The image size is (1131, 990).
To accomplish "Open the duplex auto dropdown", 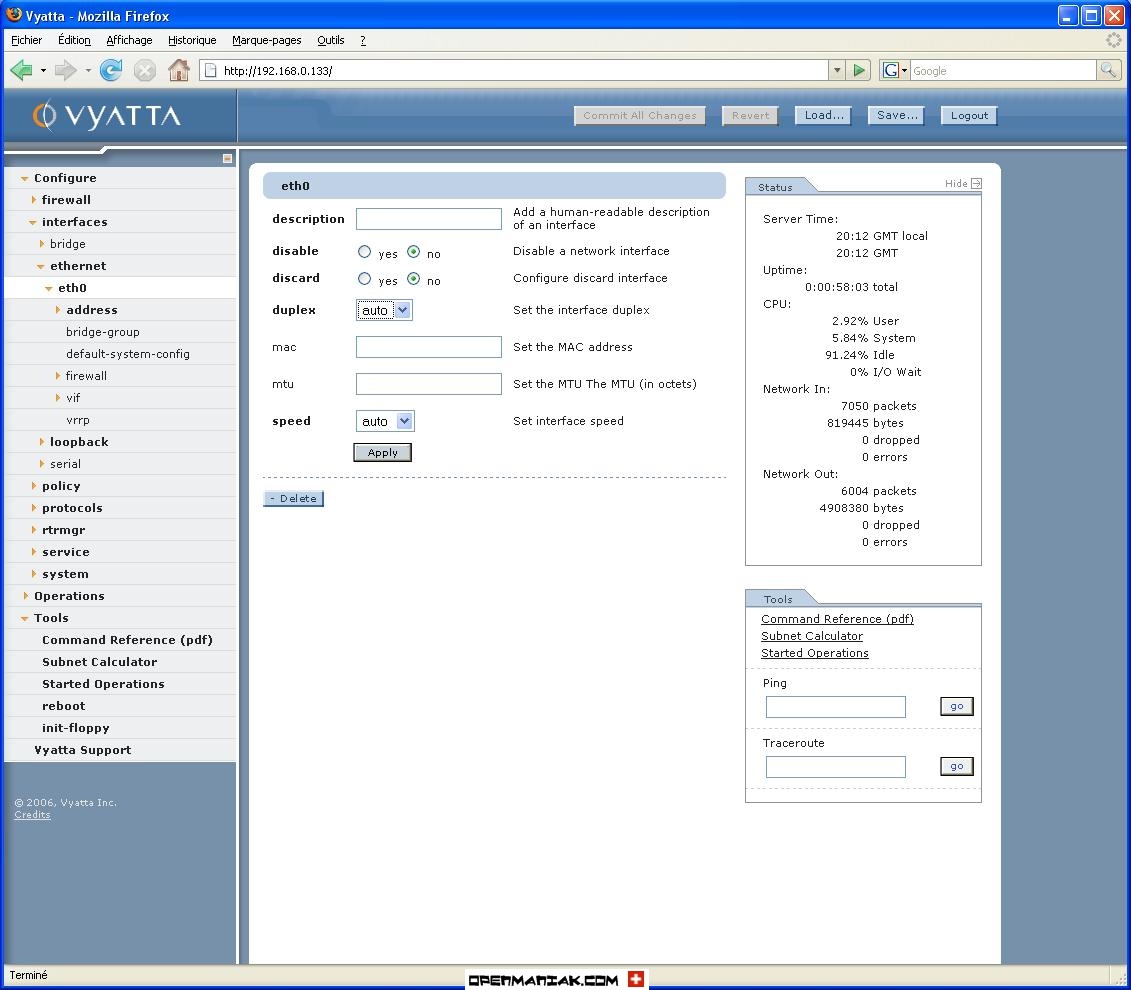I will (x=384, y=310).
